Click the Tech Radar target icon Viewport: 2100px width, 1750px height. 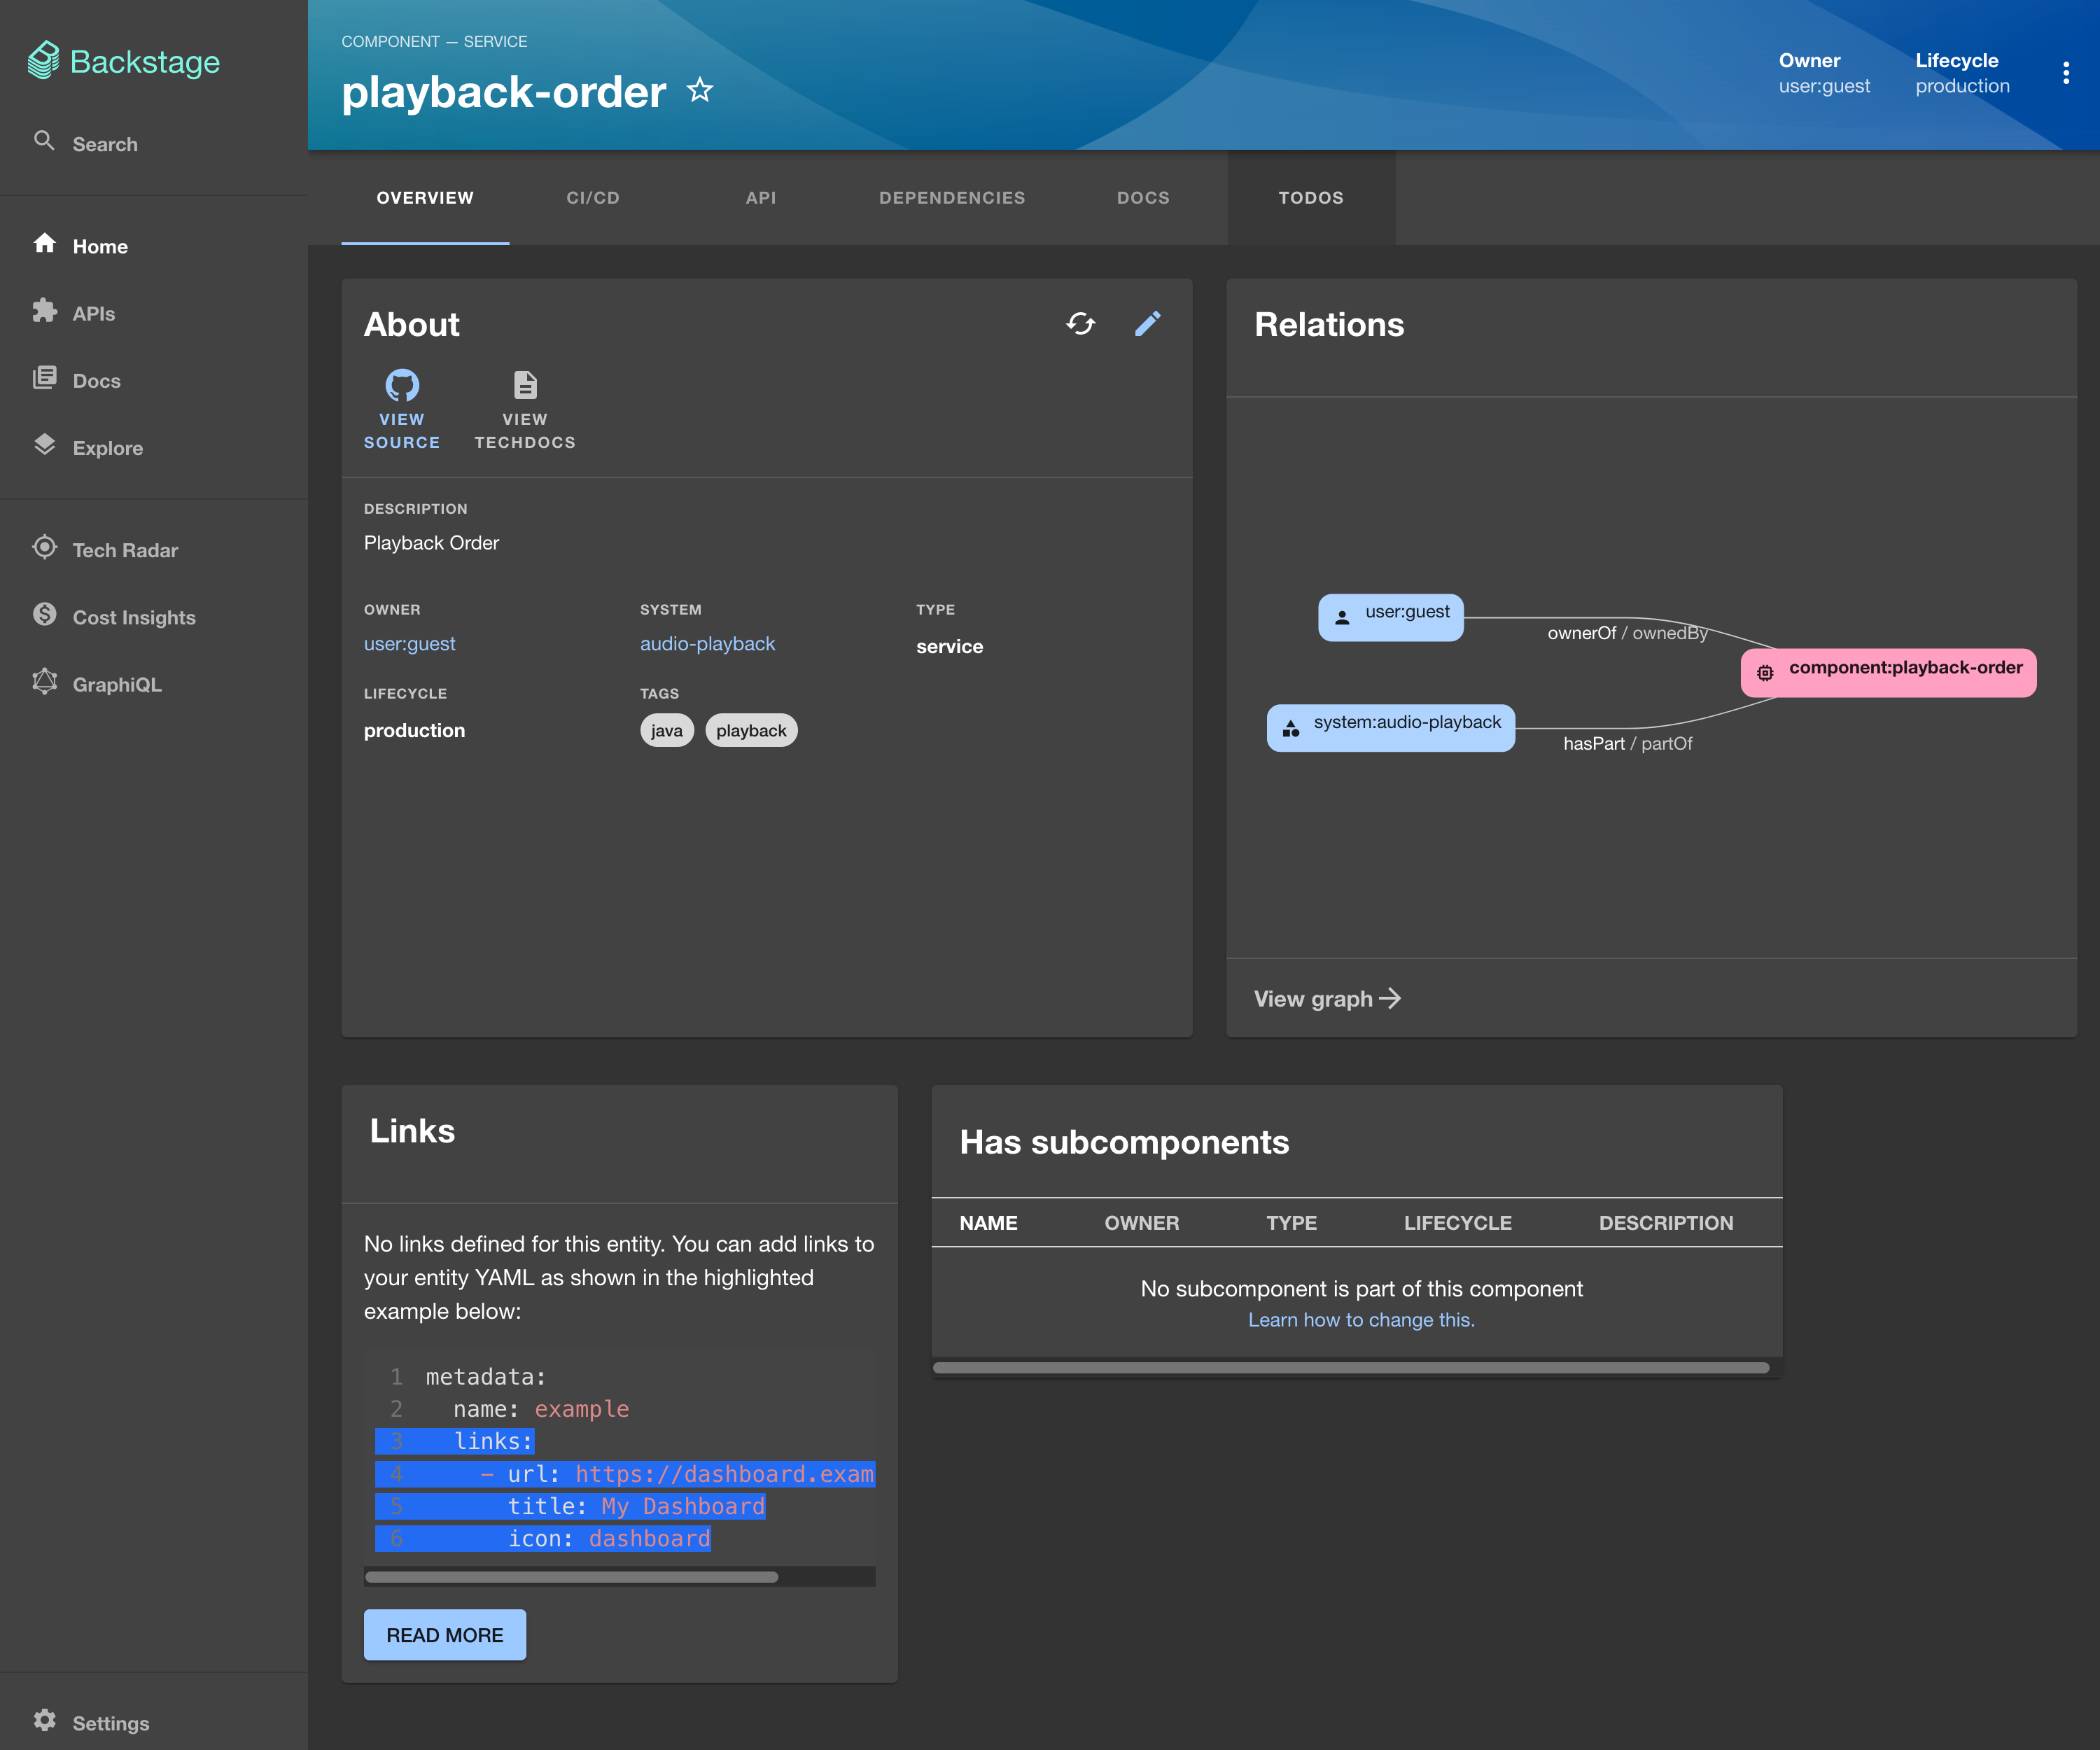[x=44, y=547]
